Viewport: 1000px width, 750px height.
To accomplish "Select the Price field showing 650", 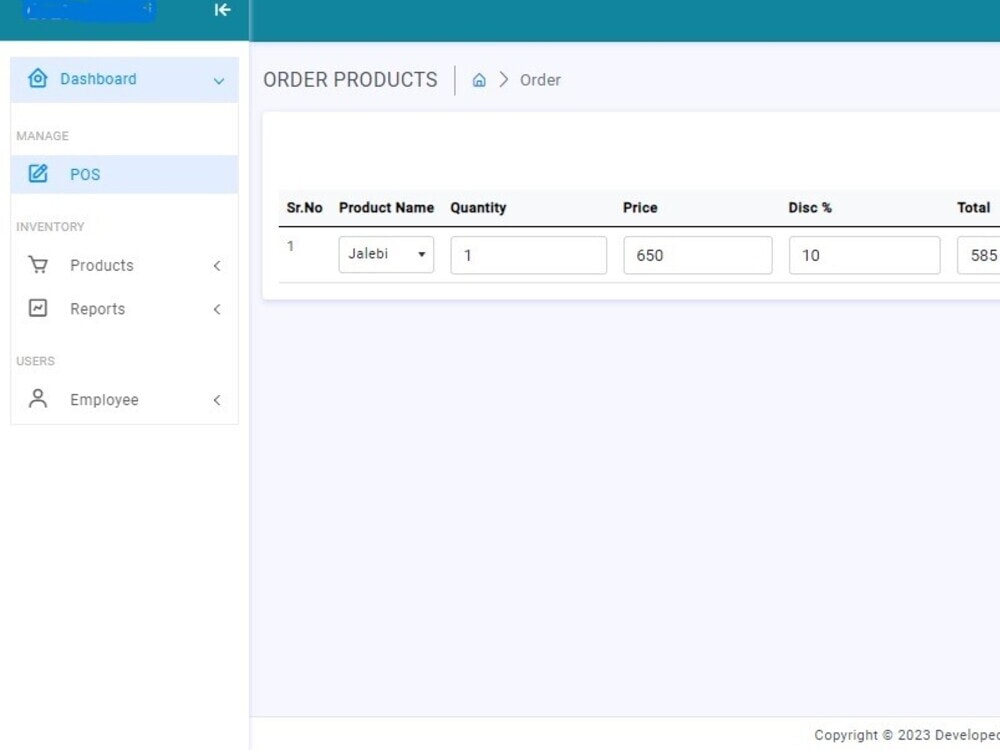I will point(697,255).
